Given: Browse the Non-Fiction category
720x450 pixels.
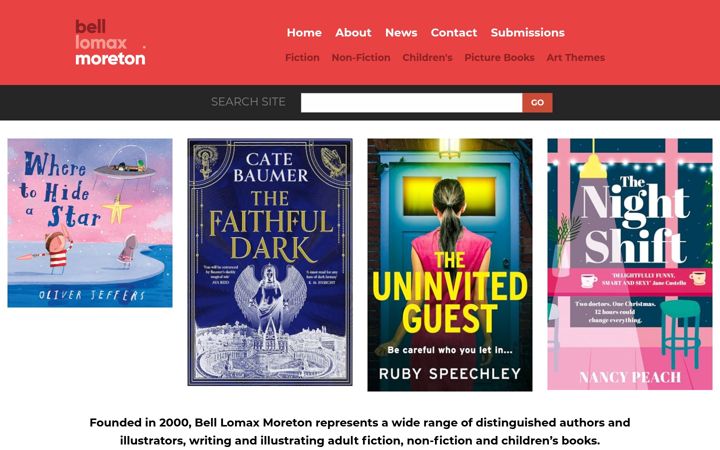Looking at the screenshot, I should pyautogui.click(x=361, y=57).
